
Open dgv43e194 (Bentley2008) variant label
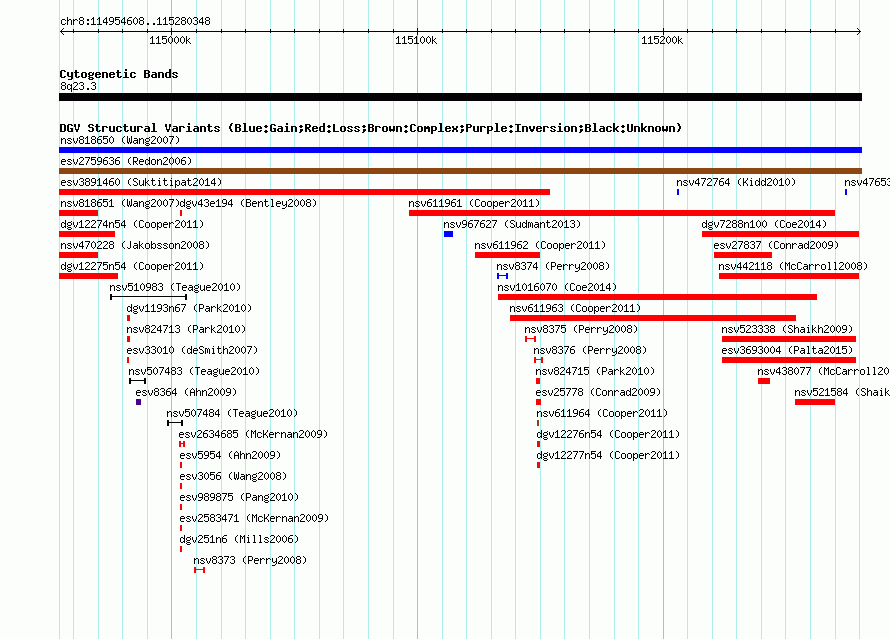(x=248, y=203)
